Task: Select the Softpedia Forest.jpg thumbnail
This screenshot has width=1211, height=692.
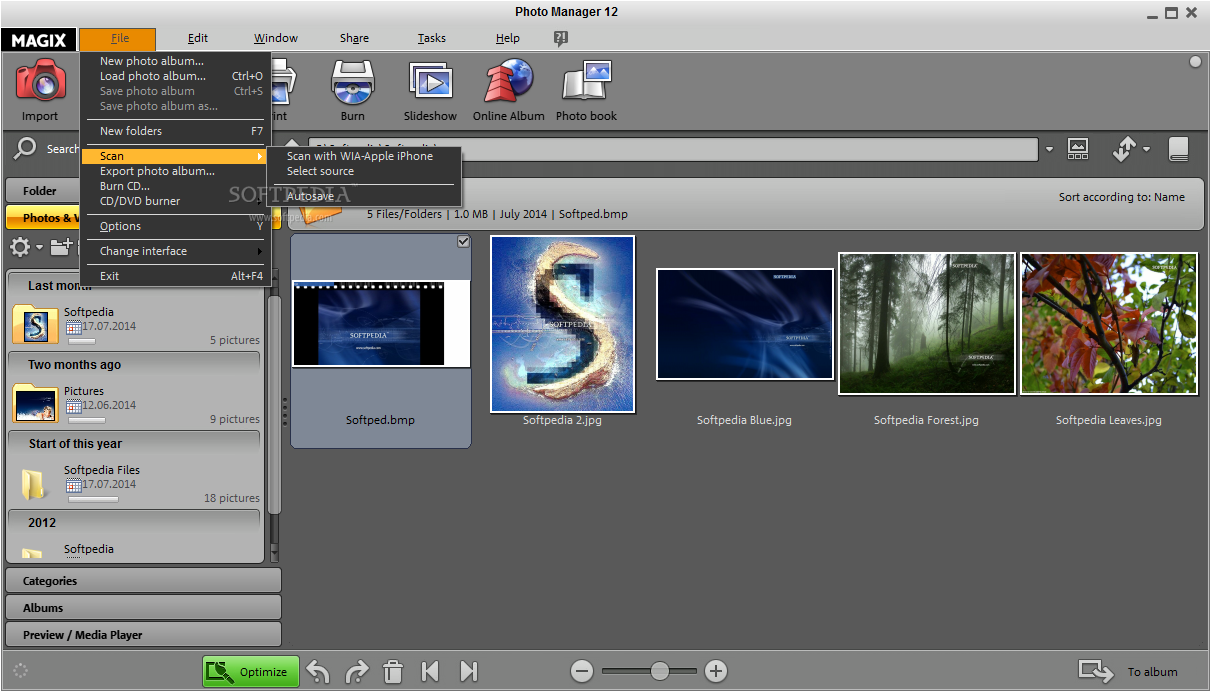Action: (926, 324)
